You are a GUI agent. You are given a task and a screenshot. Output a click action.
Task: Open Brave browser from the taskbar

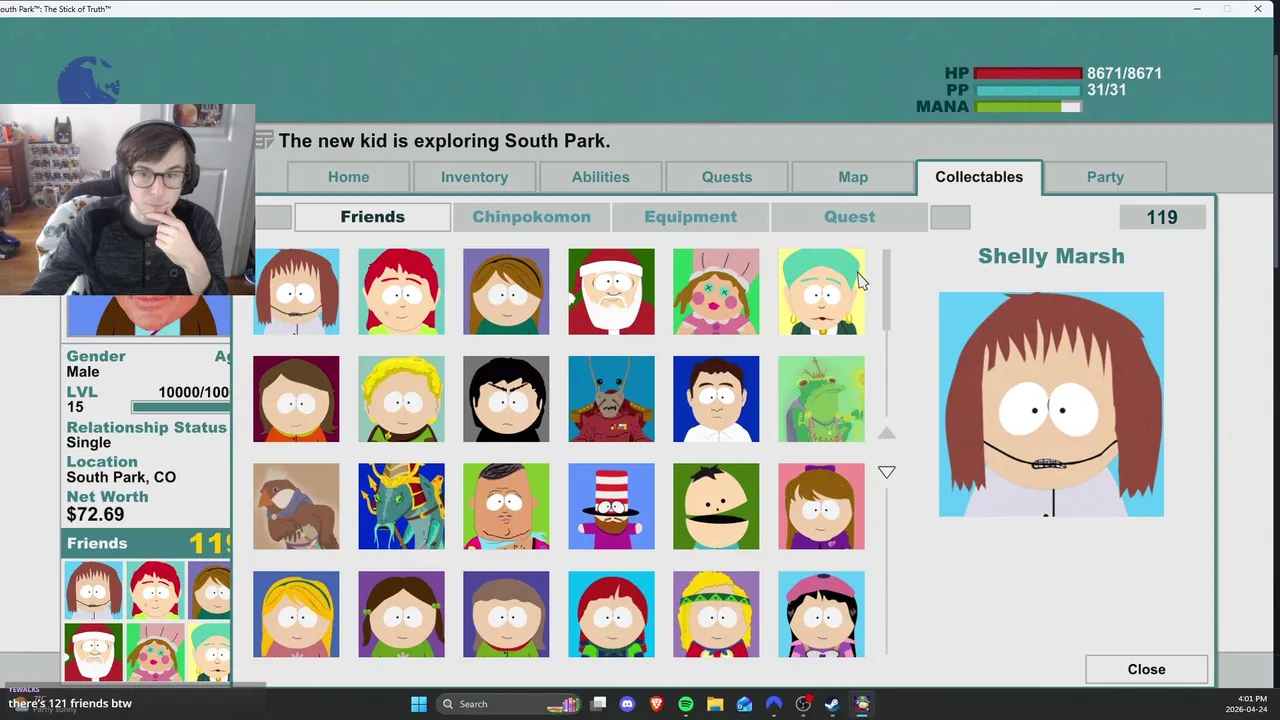(657, 704)
